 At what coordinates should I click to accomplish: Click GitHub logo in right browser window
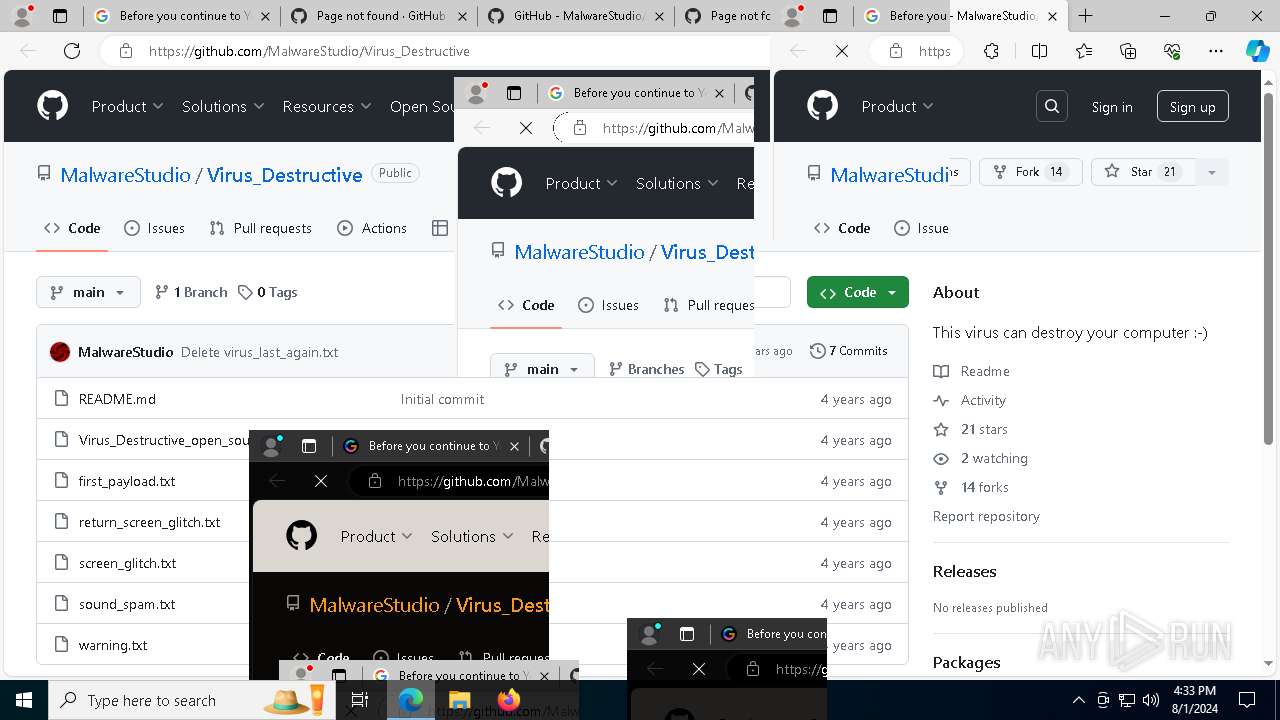pos(822,106)
